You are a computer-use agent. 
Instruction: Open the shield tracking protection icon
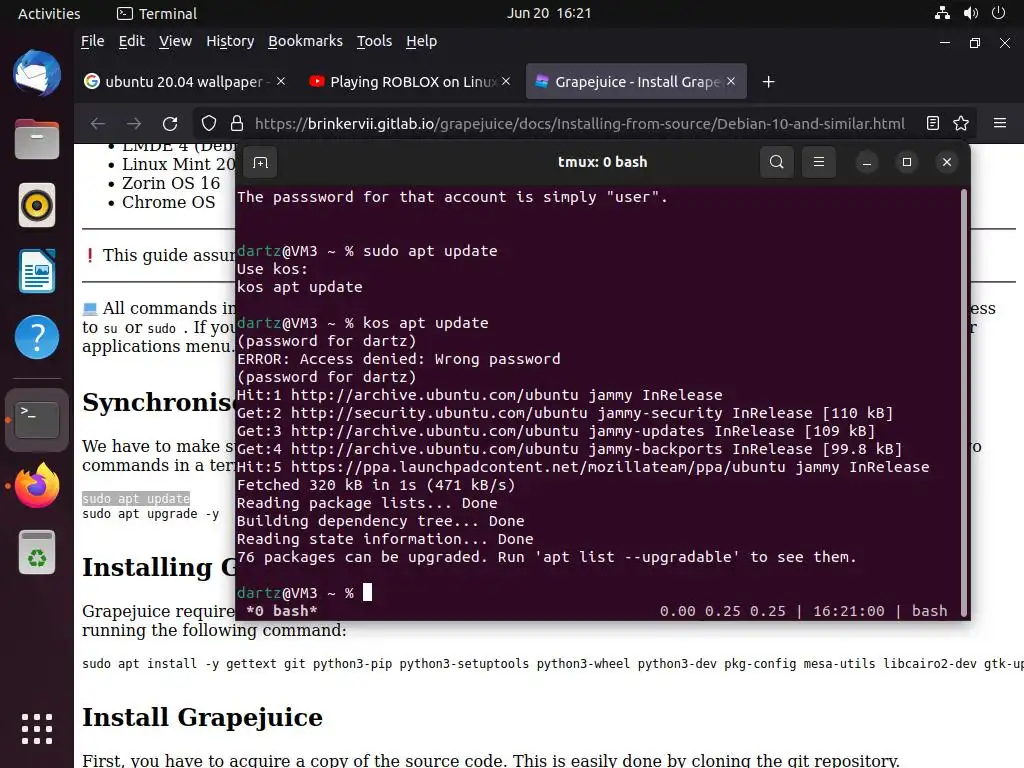[x=208, y=123]
